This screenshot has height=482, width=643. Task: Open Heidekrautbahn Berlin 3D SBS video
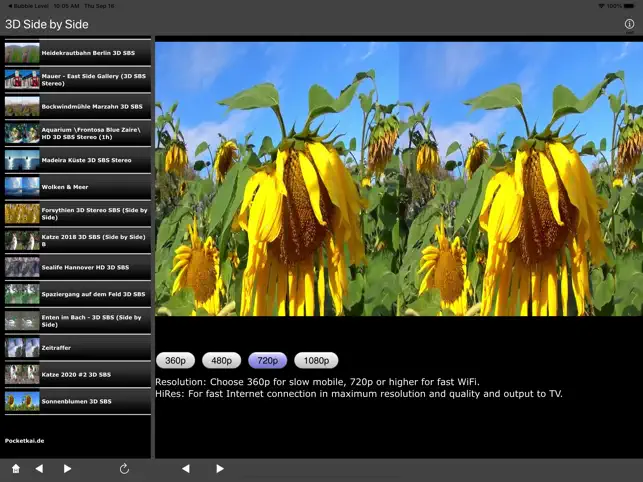[x=78, y=53]
